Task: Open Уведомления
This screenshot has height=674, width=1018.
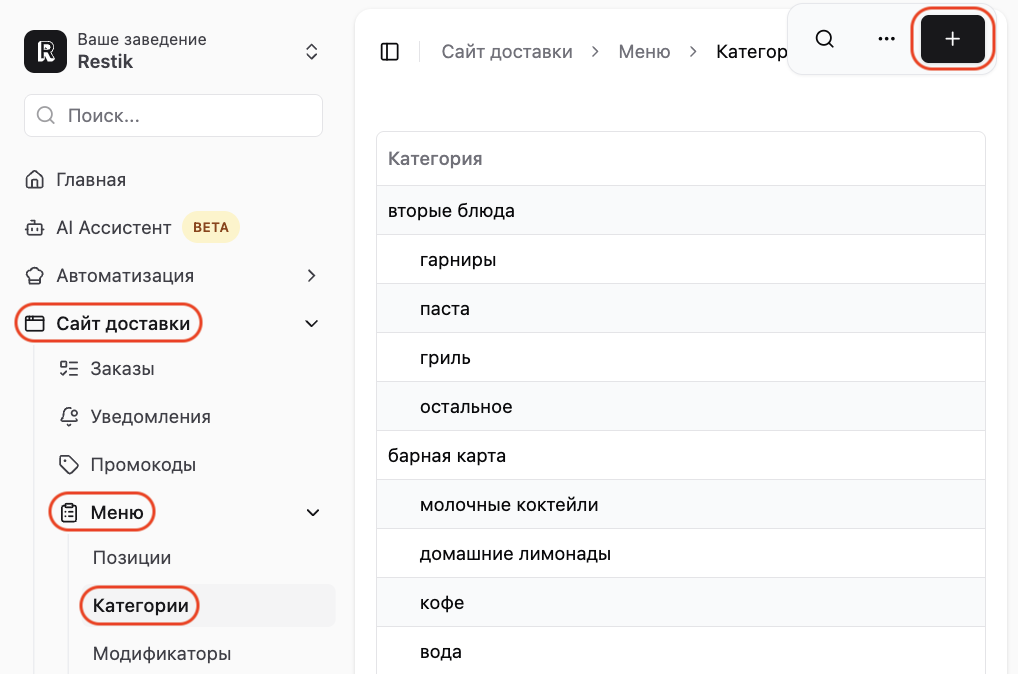Action: 151,417
